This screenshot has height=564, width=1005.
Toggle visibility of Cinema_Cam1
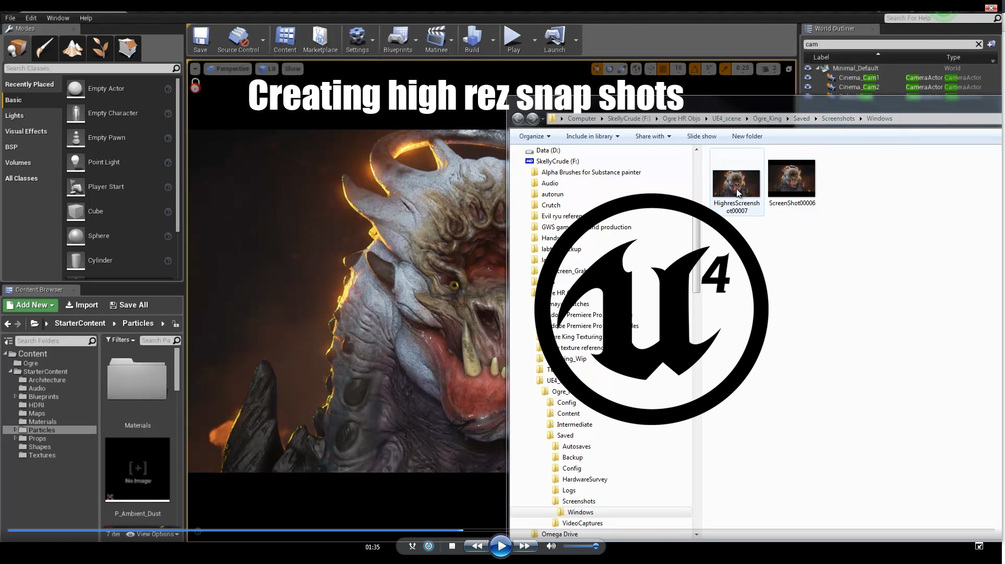tap(808, 78)
